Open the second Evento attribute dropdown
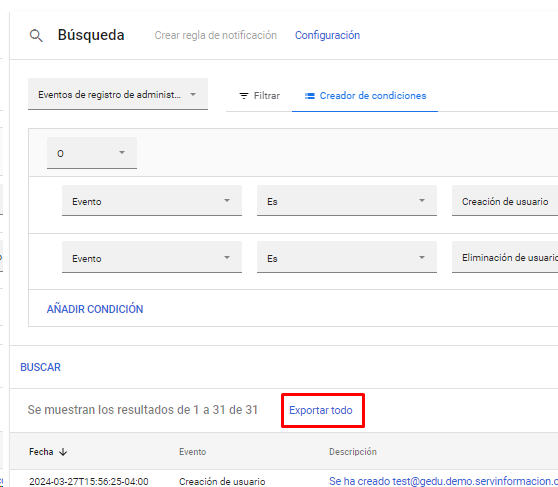 click(152, 257)
